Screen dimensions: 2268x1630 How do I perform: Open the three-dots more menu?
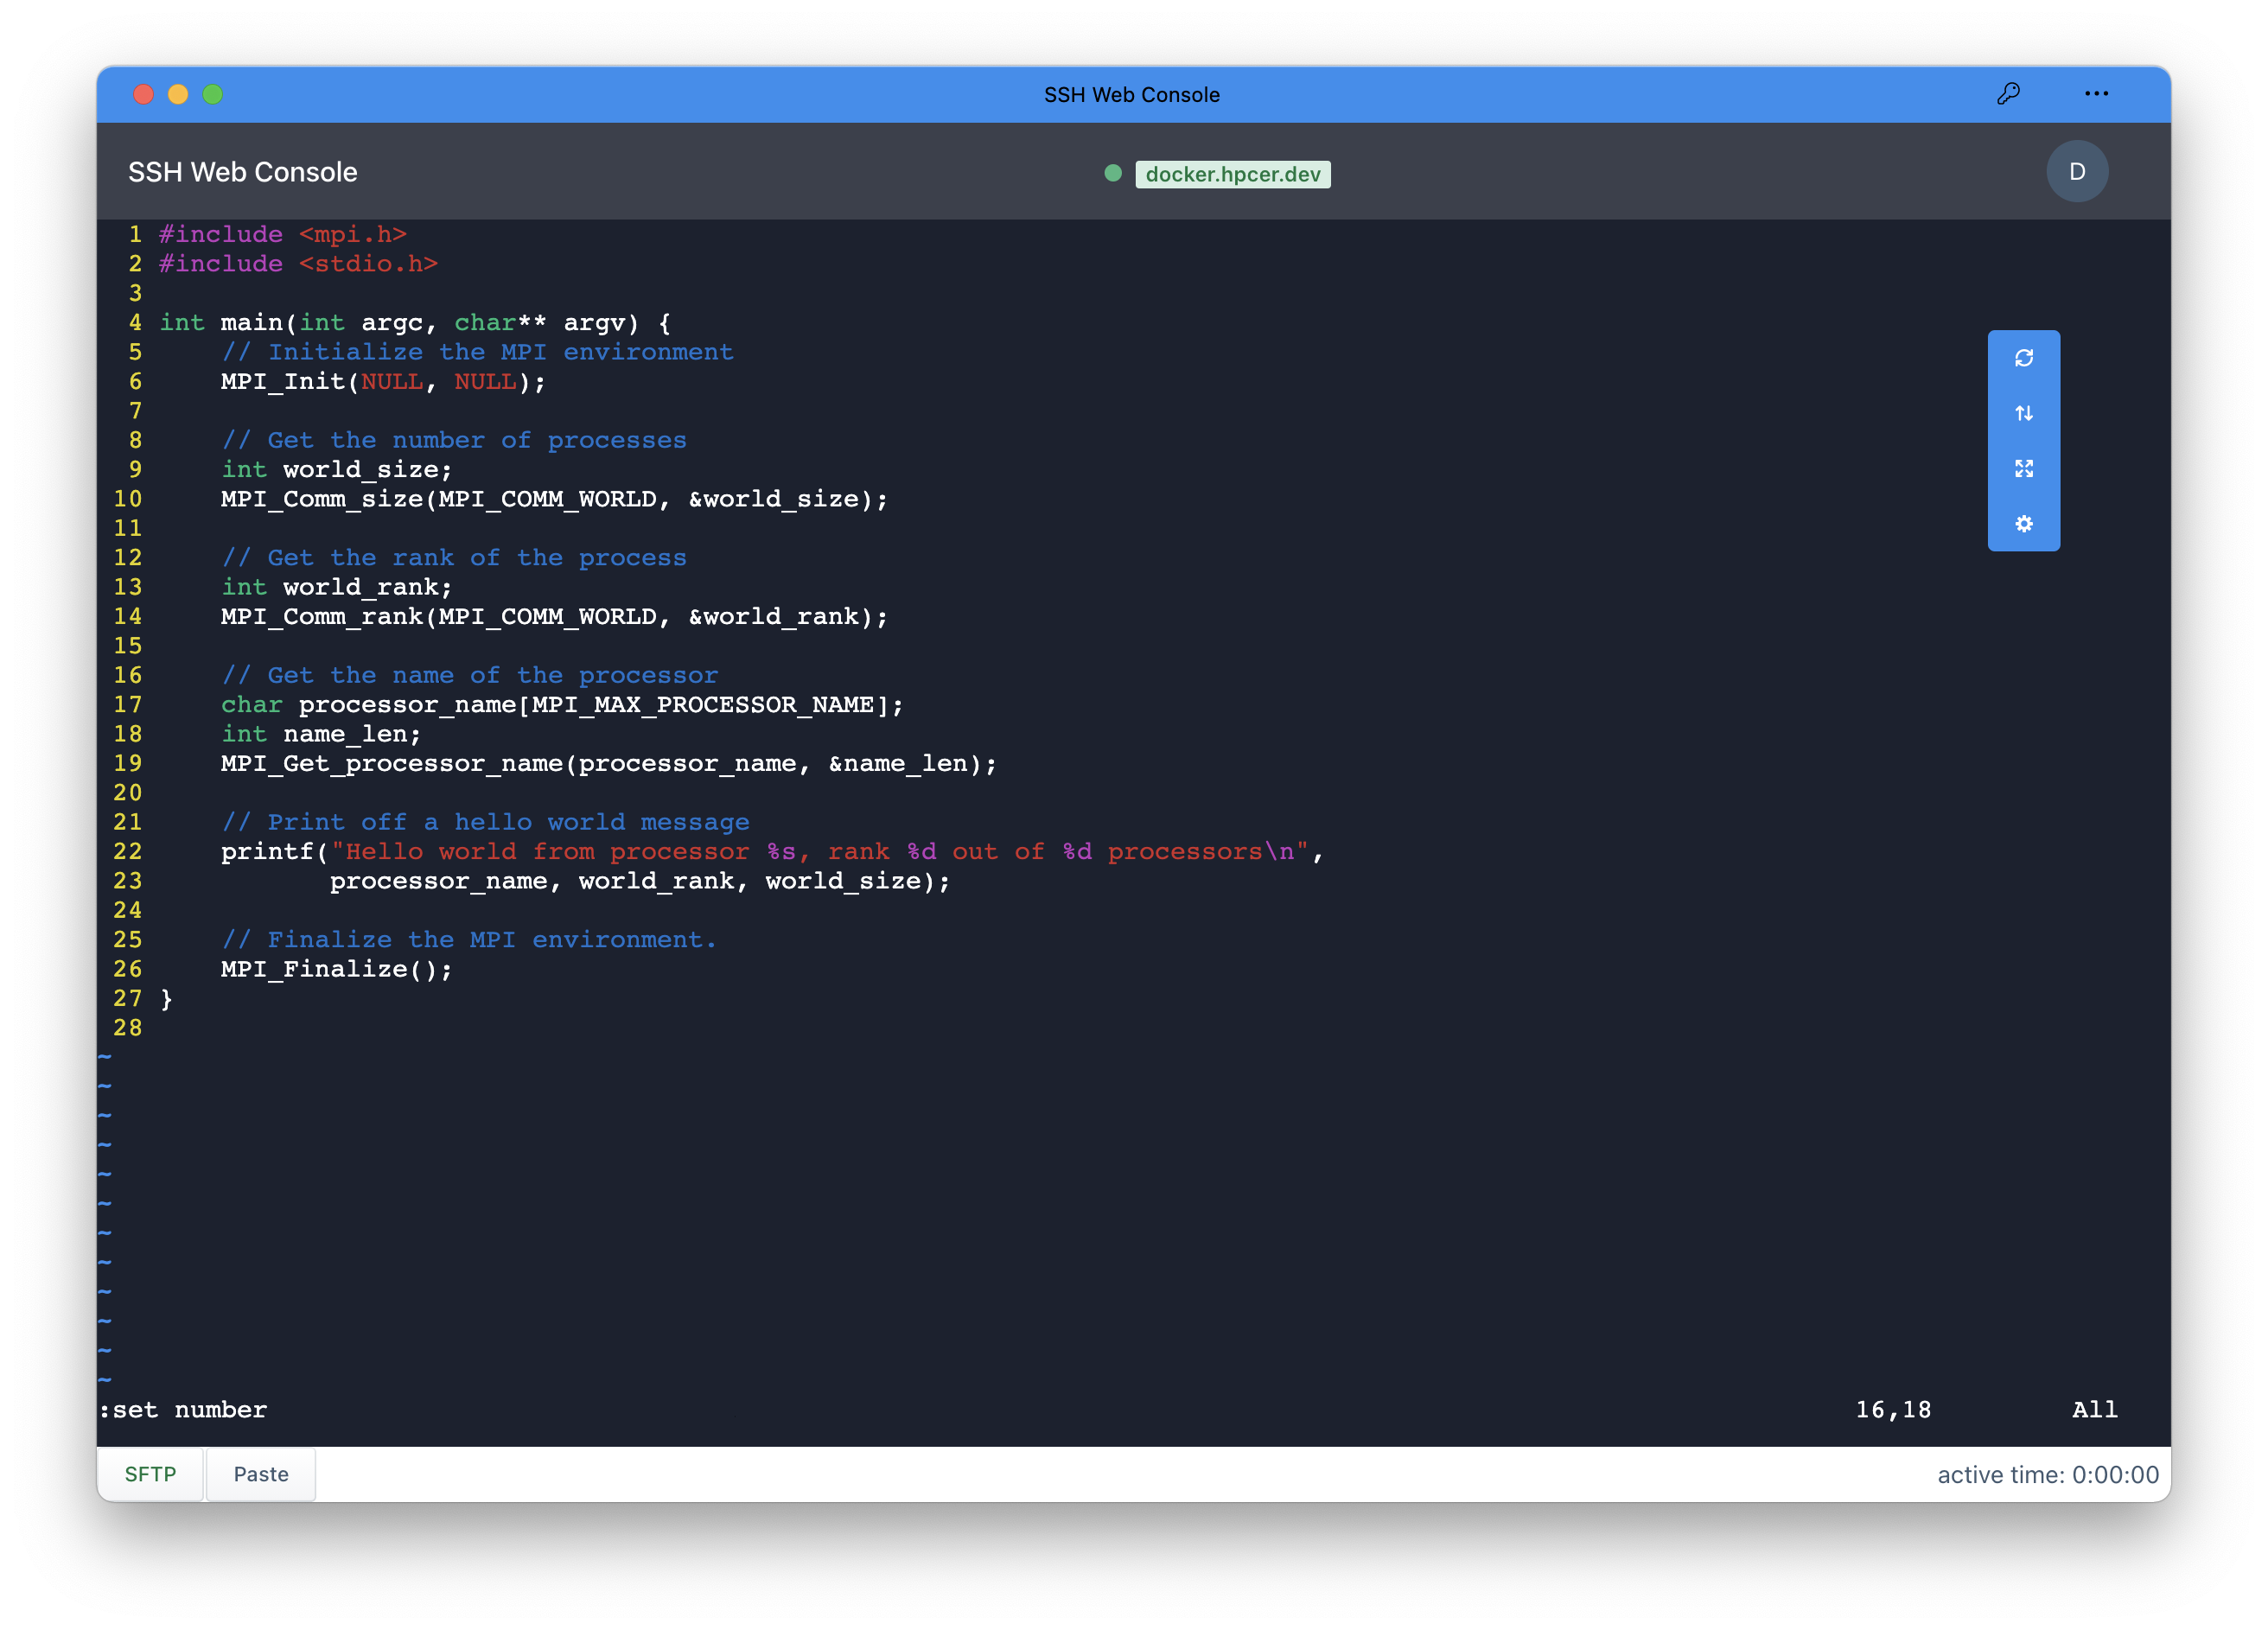coord(2096,94)
